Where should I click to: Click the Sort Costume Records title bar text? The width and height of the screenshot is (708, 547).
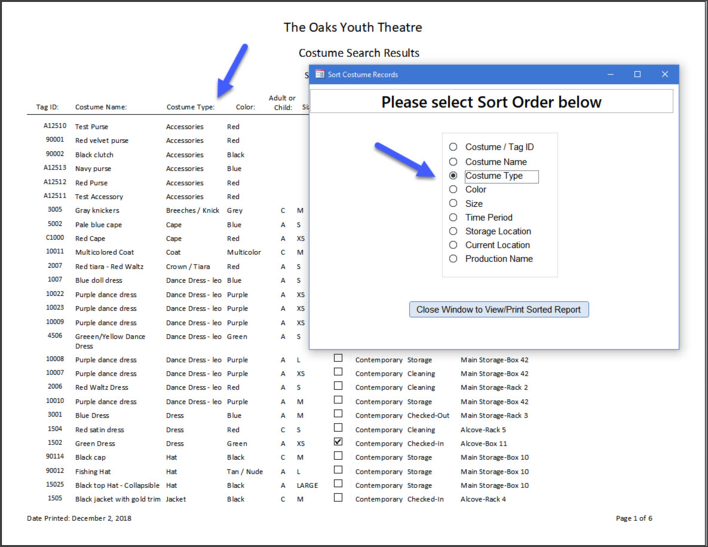coord(363,75)
